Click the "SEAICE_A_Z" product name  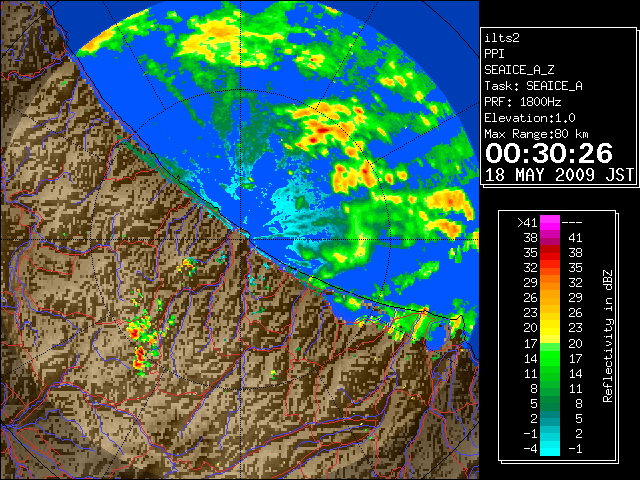(x=519, y=70)
